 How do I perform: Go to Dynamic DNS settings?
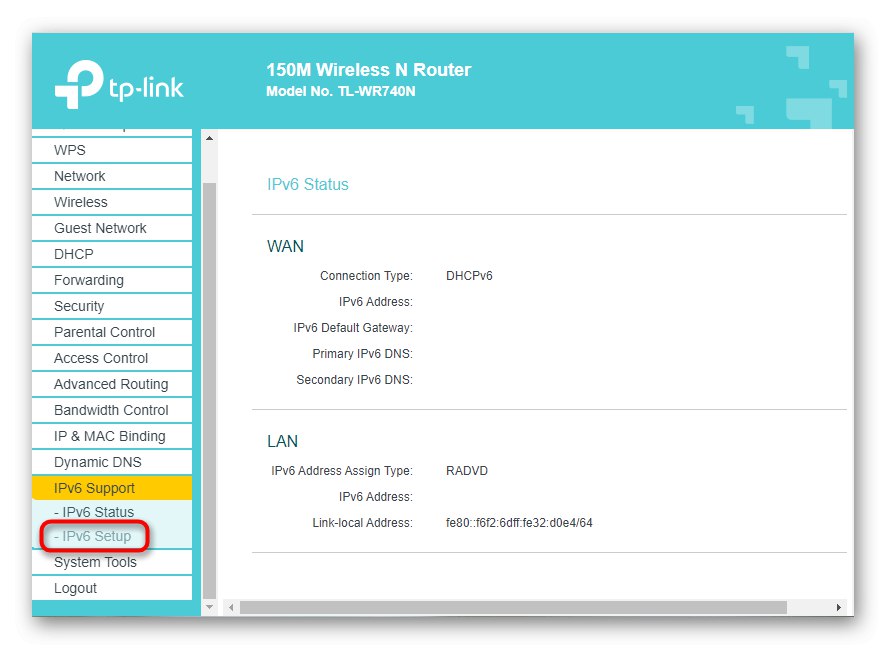pyautogui.click(x=112, y=462)
